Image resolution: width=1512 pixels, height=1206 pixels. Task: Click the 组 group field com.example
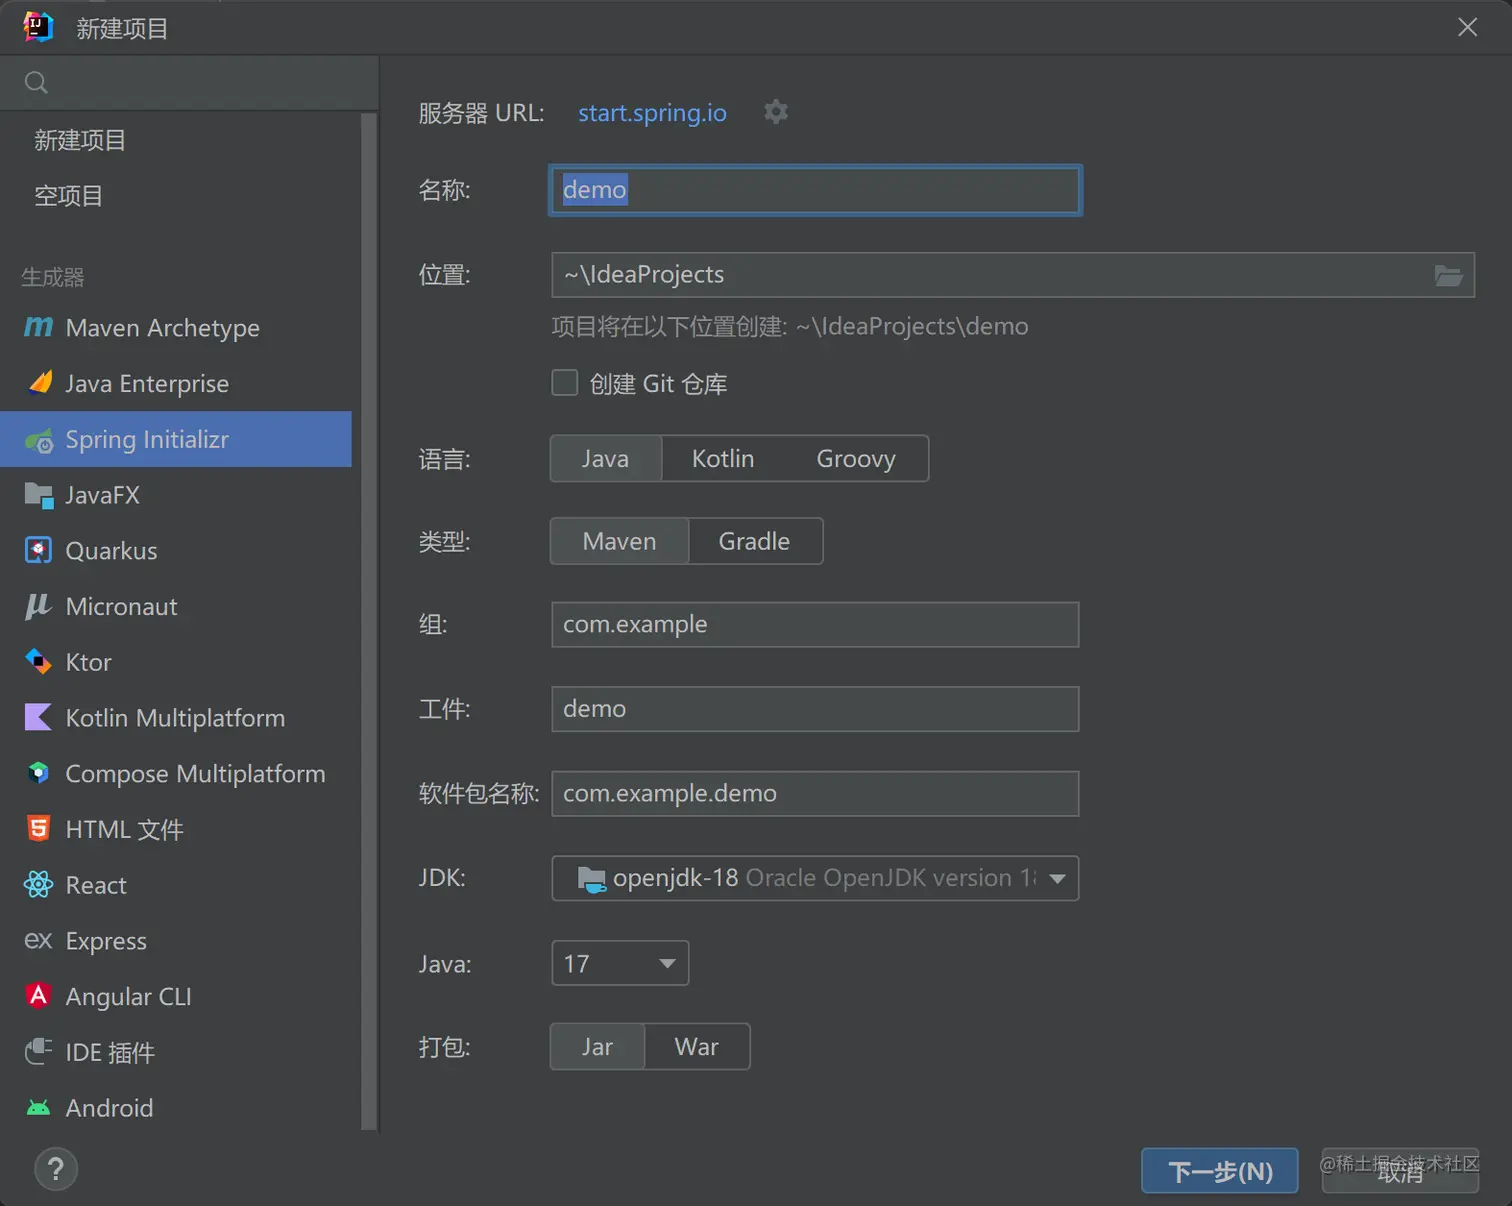tap(815, 624)
